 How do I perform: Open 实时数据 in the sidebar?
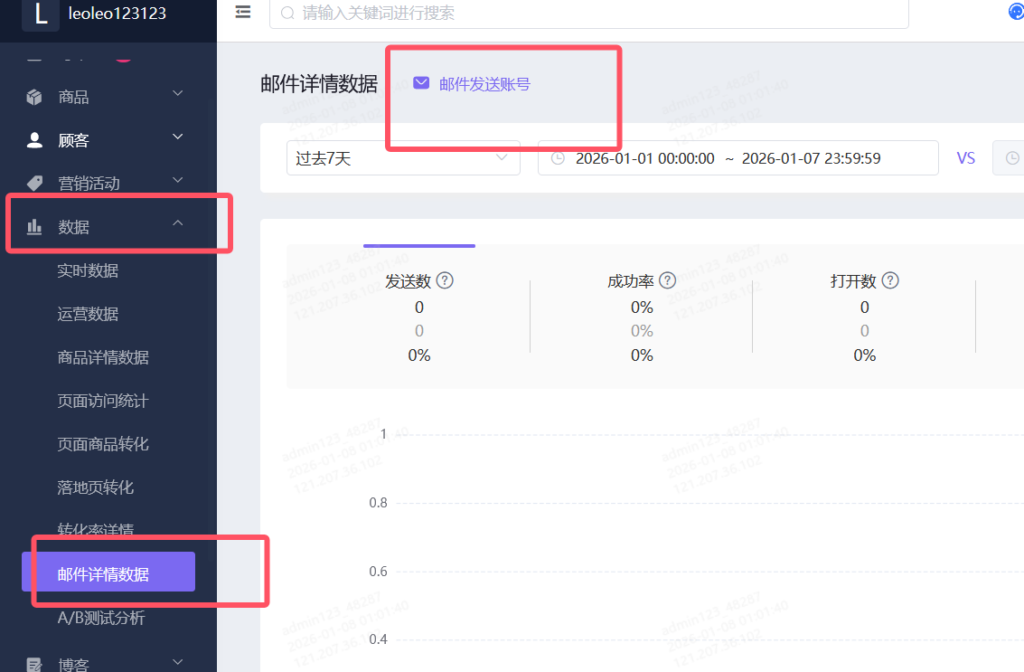pyautogui.click(x=88, y=271)
